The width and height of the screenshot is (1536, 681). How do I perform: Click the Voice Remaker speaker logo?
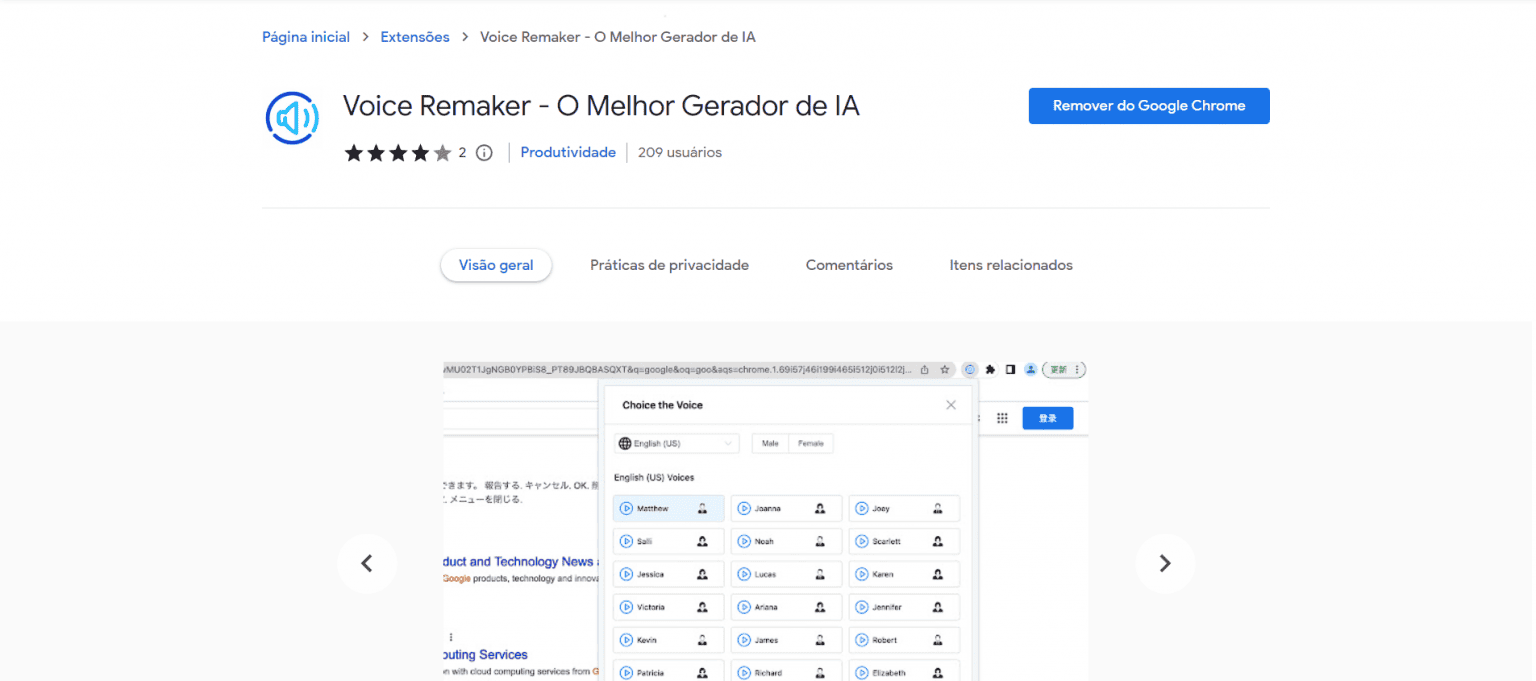pos(291,117)
